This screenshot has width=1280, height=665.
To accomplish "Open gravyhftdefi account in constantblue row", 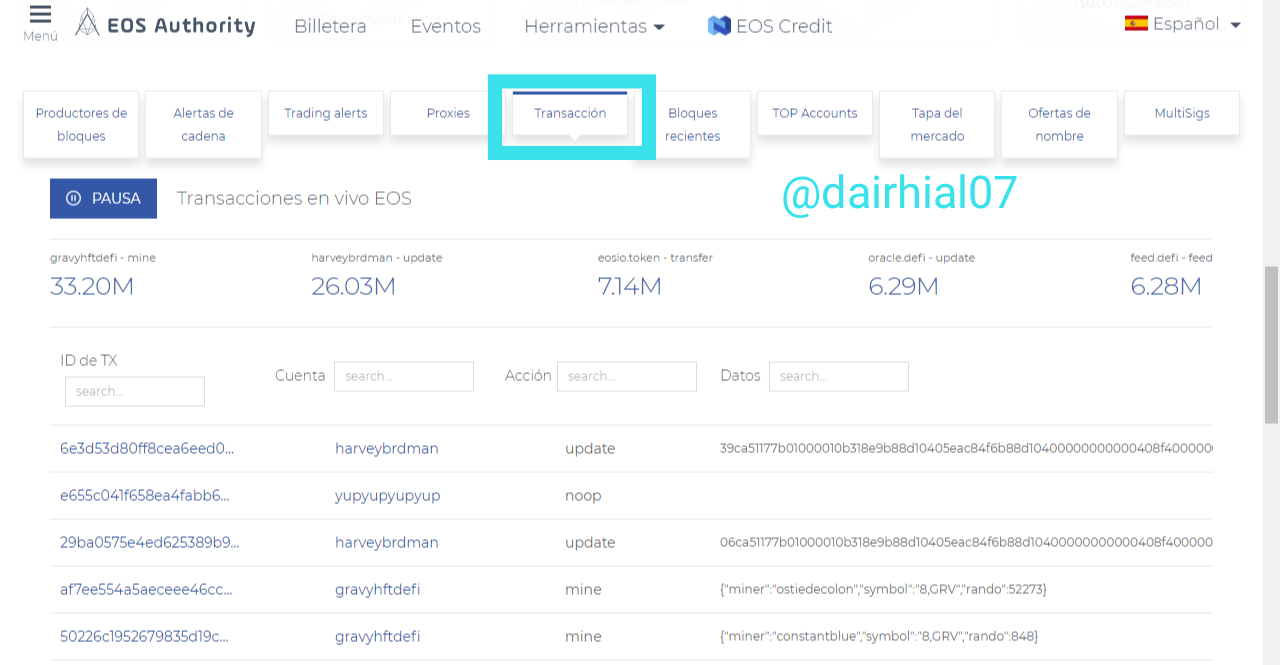I will pyautogui.click(x=378, y=636).
